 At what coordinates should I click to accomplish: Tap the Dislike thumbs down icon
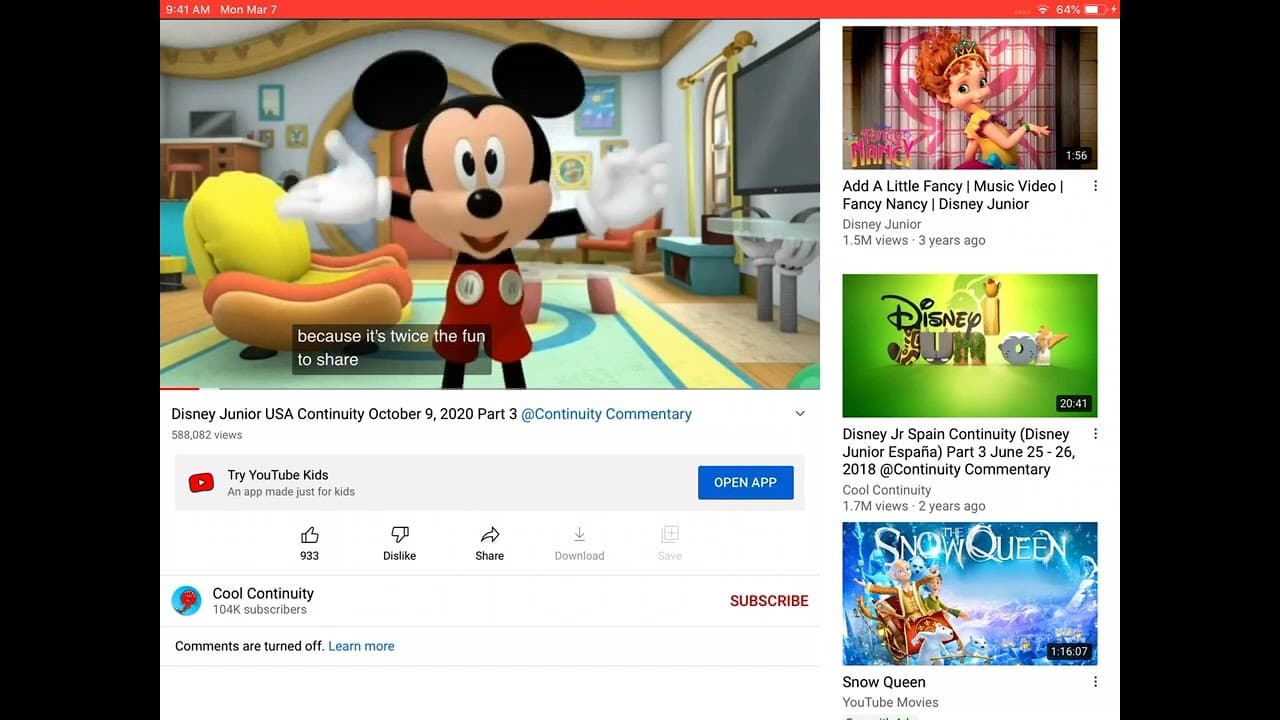(x=400, y=535)
